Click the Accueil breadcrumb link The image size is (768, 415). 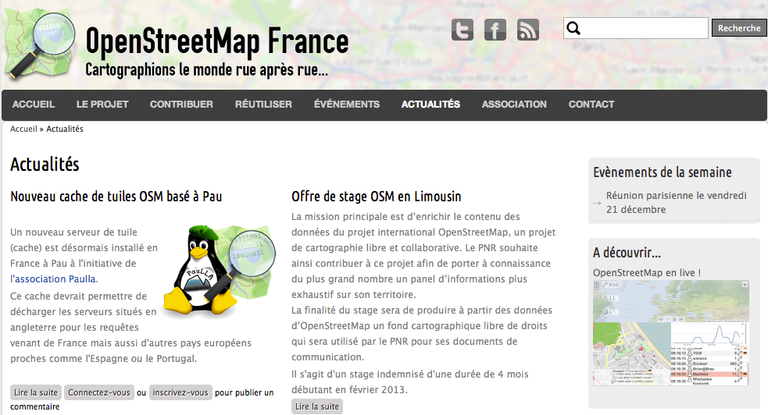(23, 129)
